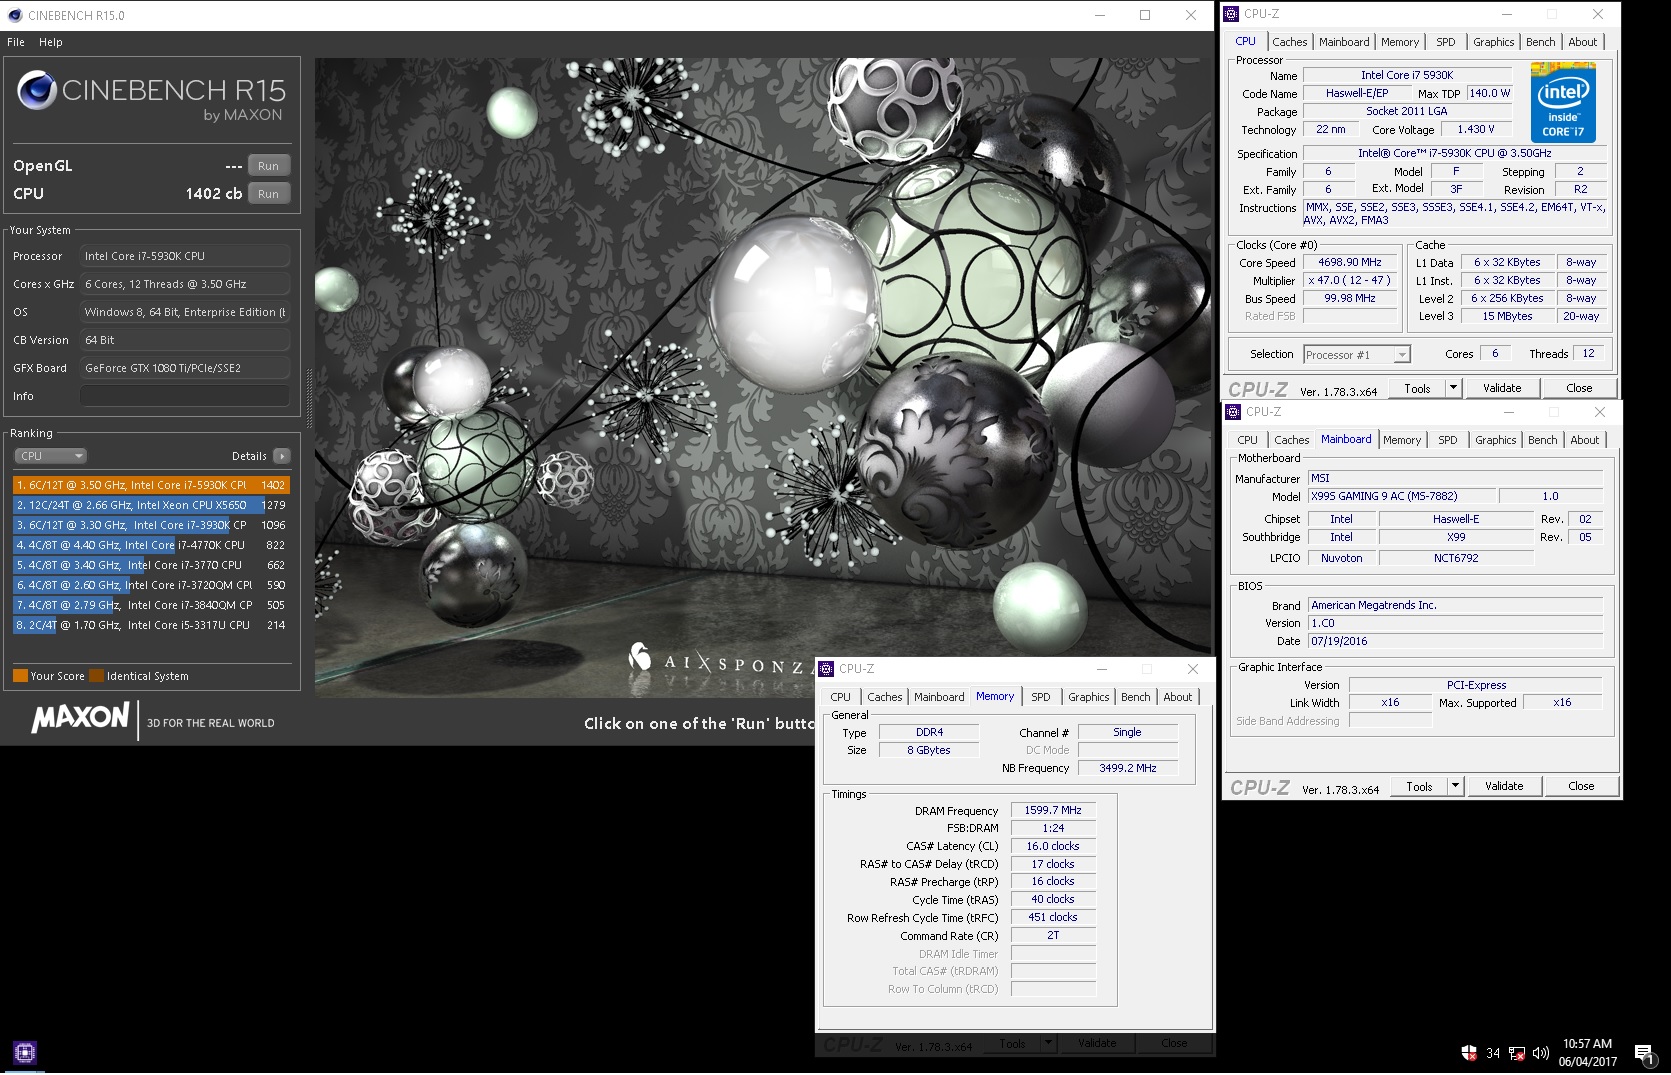Open the network tray icon
Viewport: 1671px width, 1075px height.
[1517, 1053]
